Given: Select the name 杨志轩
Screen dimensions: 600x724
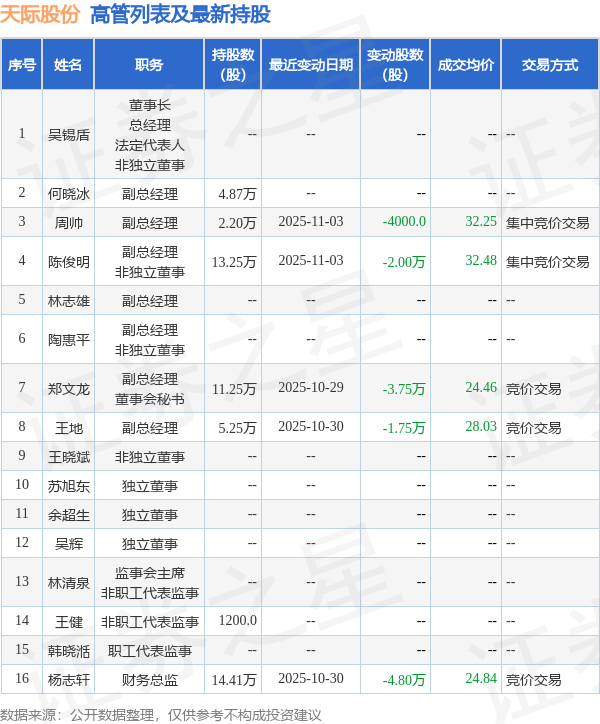Looking at the screenshot, I should tap(68, 680).
